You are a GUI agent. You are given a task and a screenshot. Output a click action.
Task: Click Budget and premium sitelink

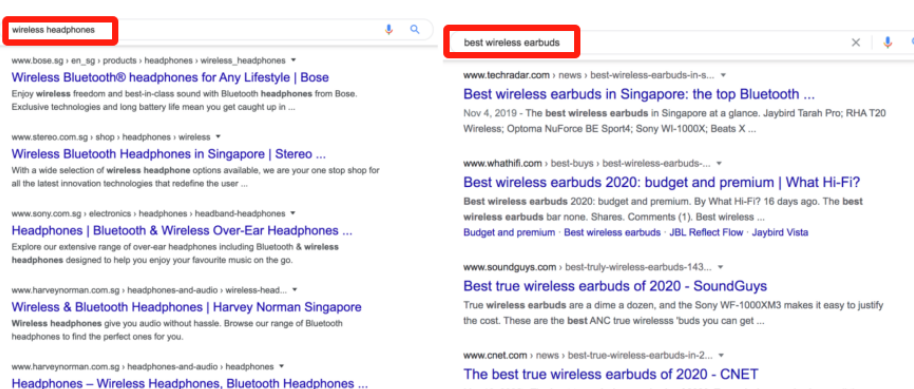click(x=509, y=232)
